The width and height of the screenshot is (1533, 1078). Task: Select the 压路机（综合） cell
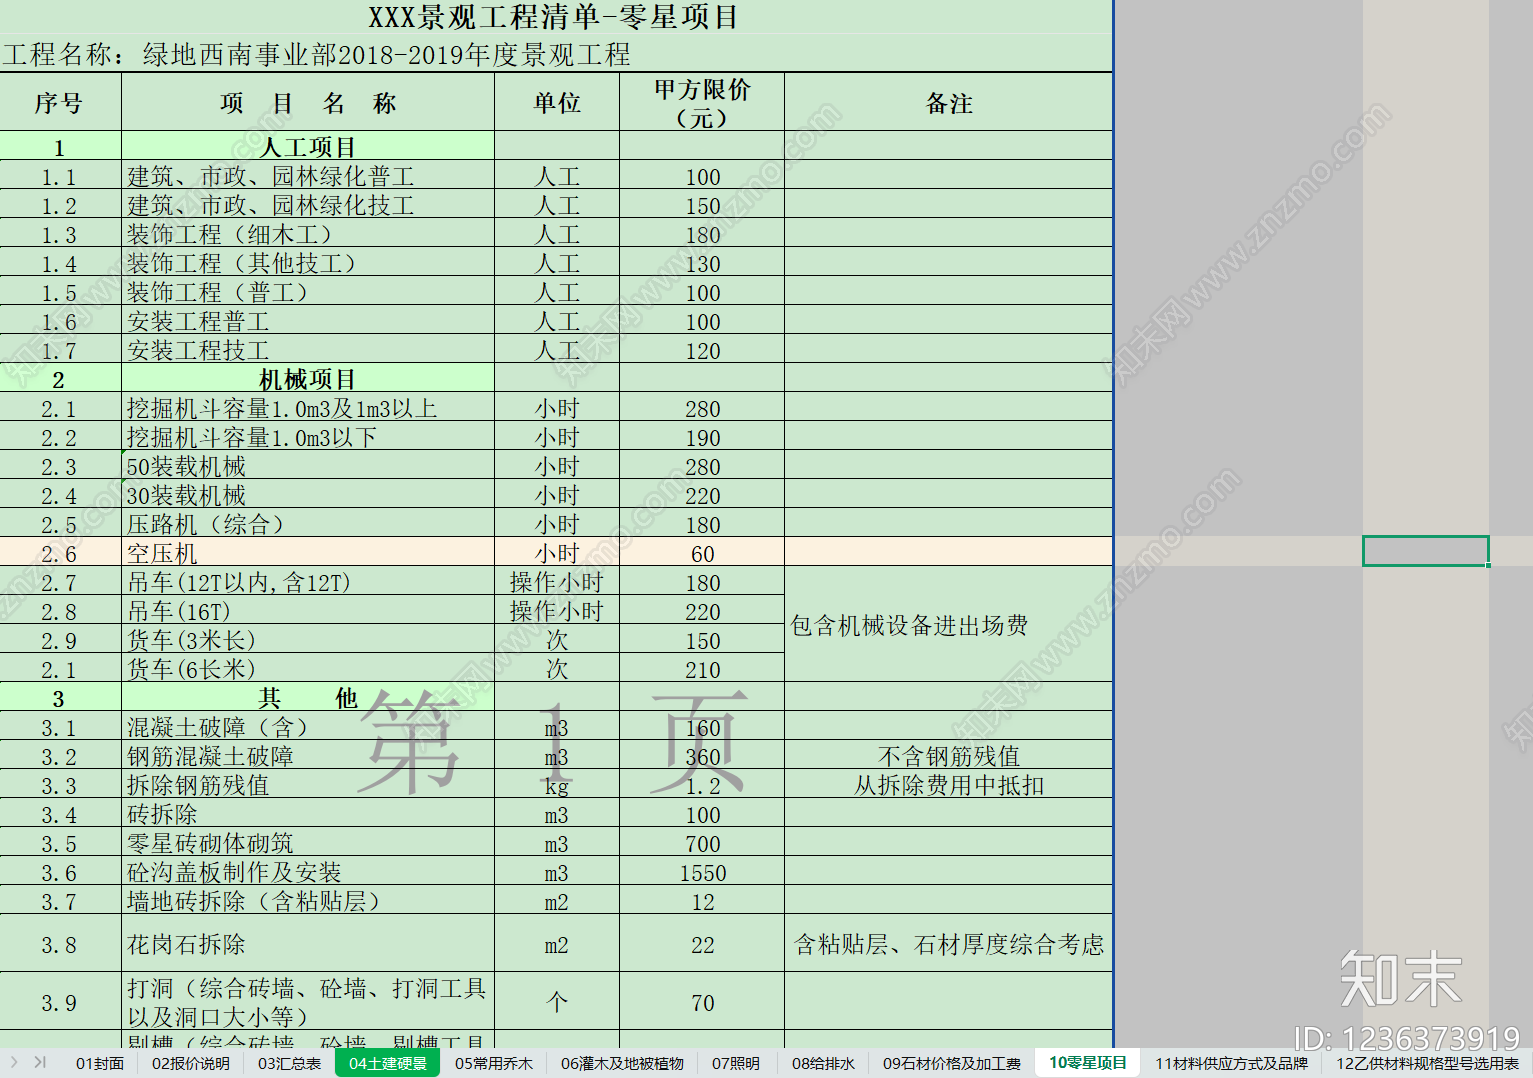pos(308,523)
